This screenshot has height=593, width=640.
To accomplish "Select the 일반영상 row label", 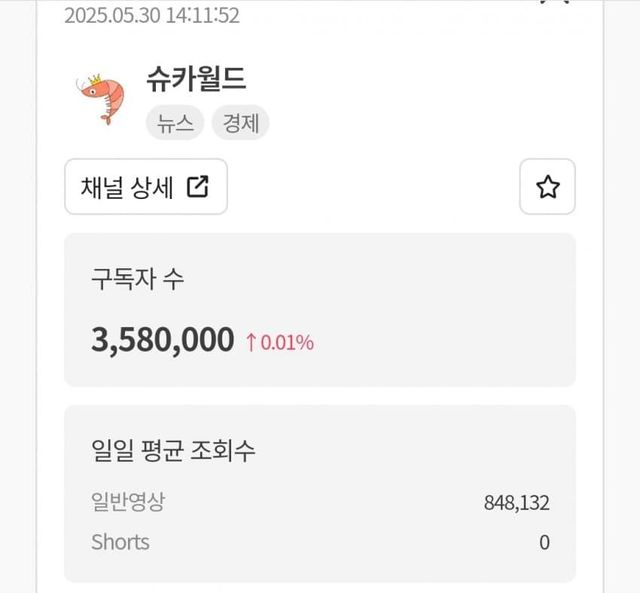I will pyautogui.click(x=127, y=502).
